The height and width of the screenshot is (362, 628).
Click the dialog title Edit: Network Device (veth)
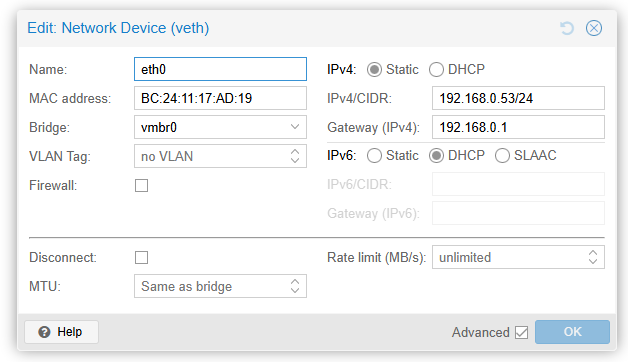click(118, 28)
